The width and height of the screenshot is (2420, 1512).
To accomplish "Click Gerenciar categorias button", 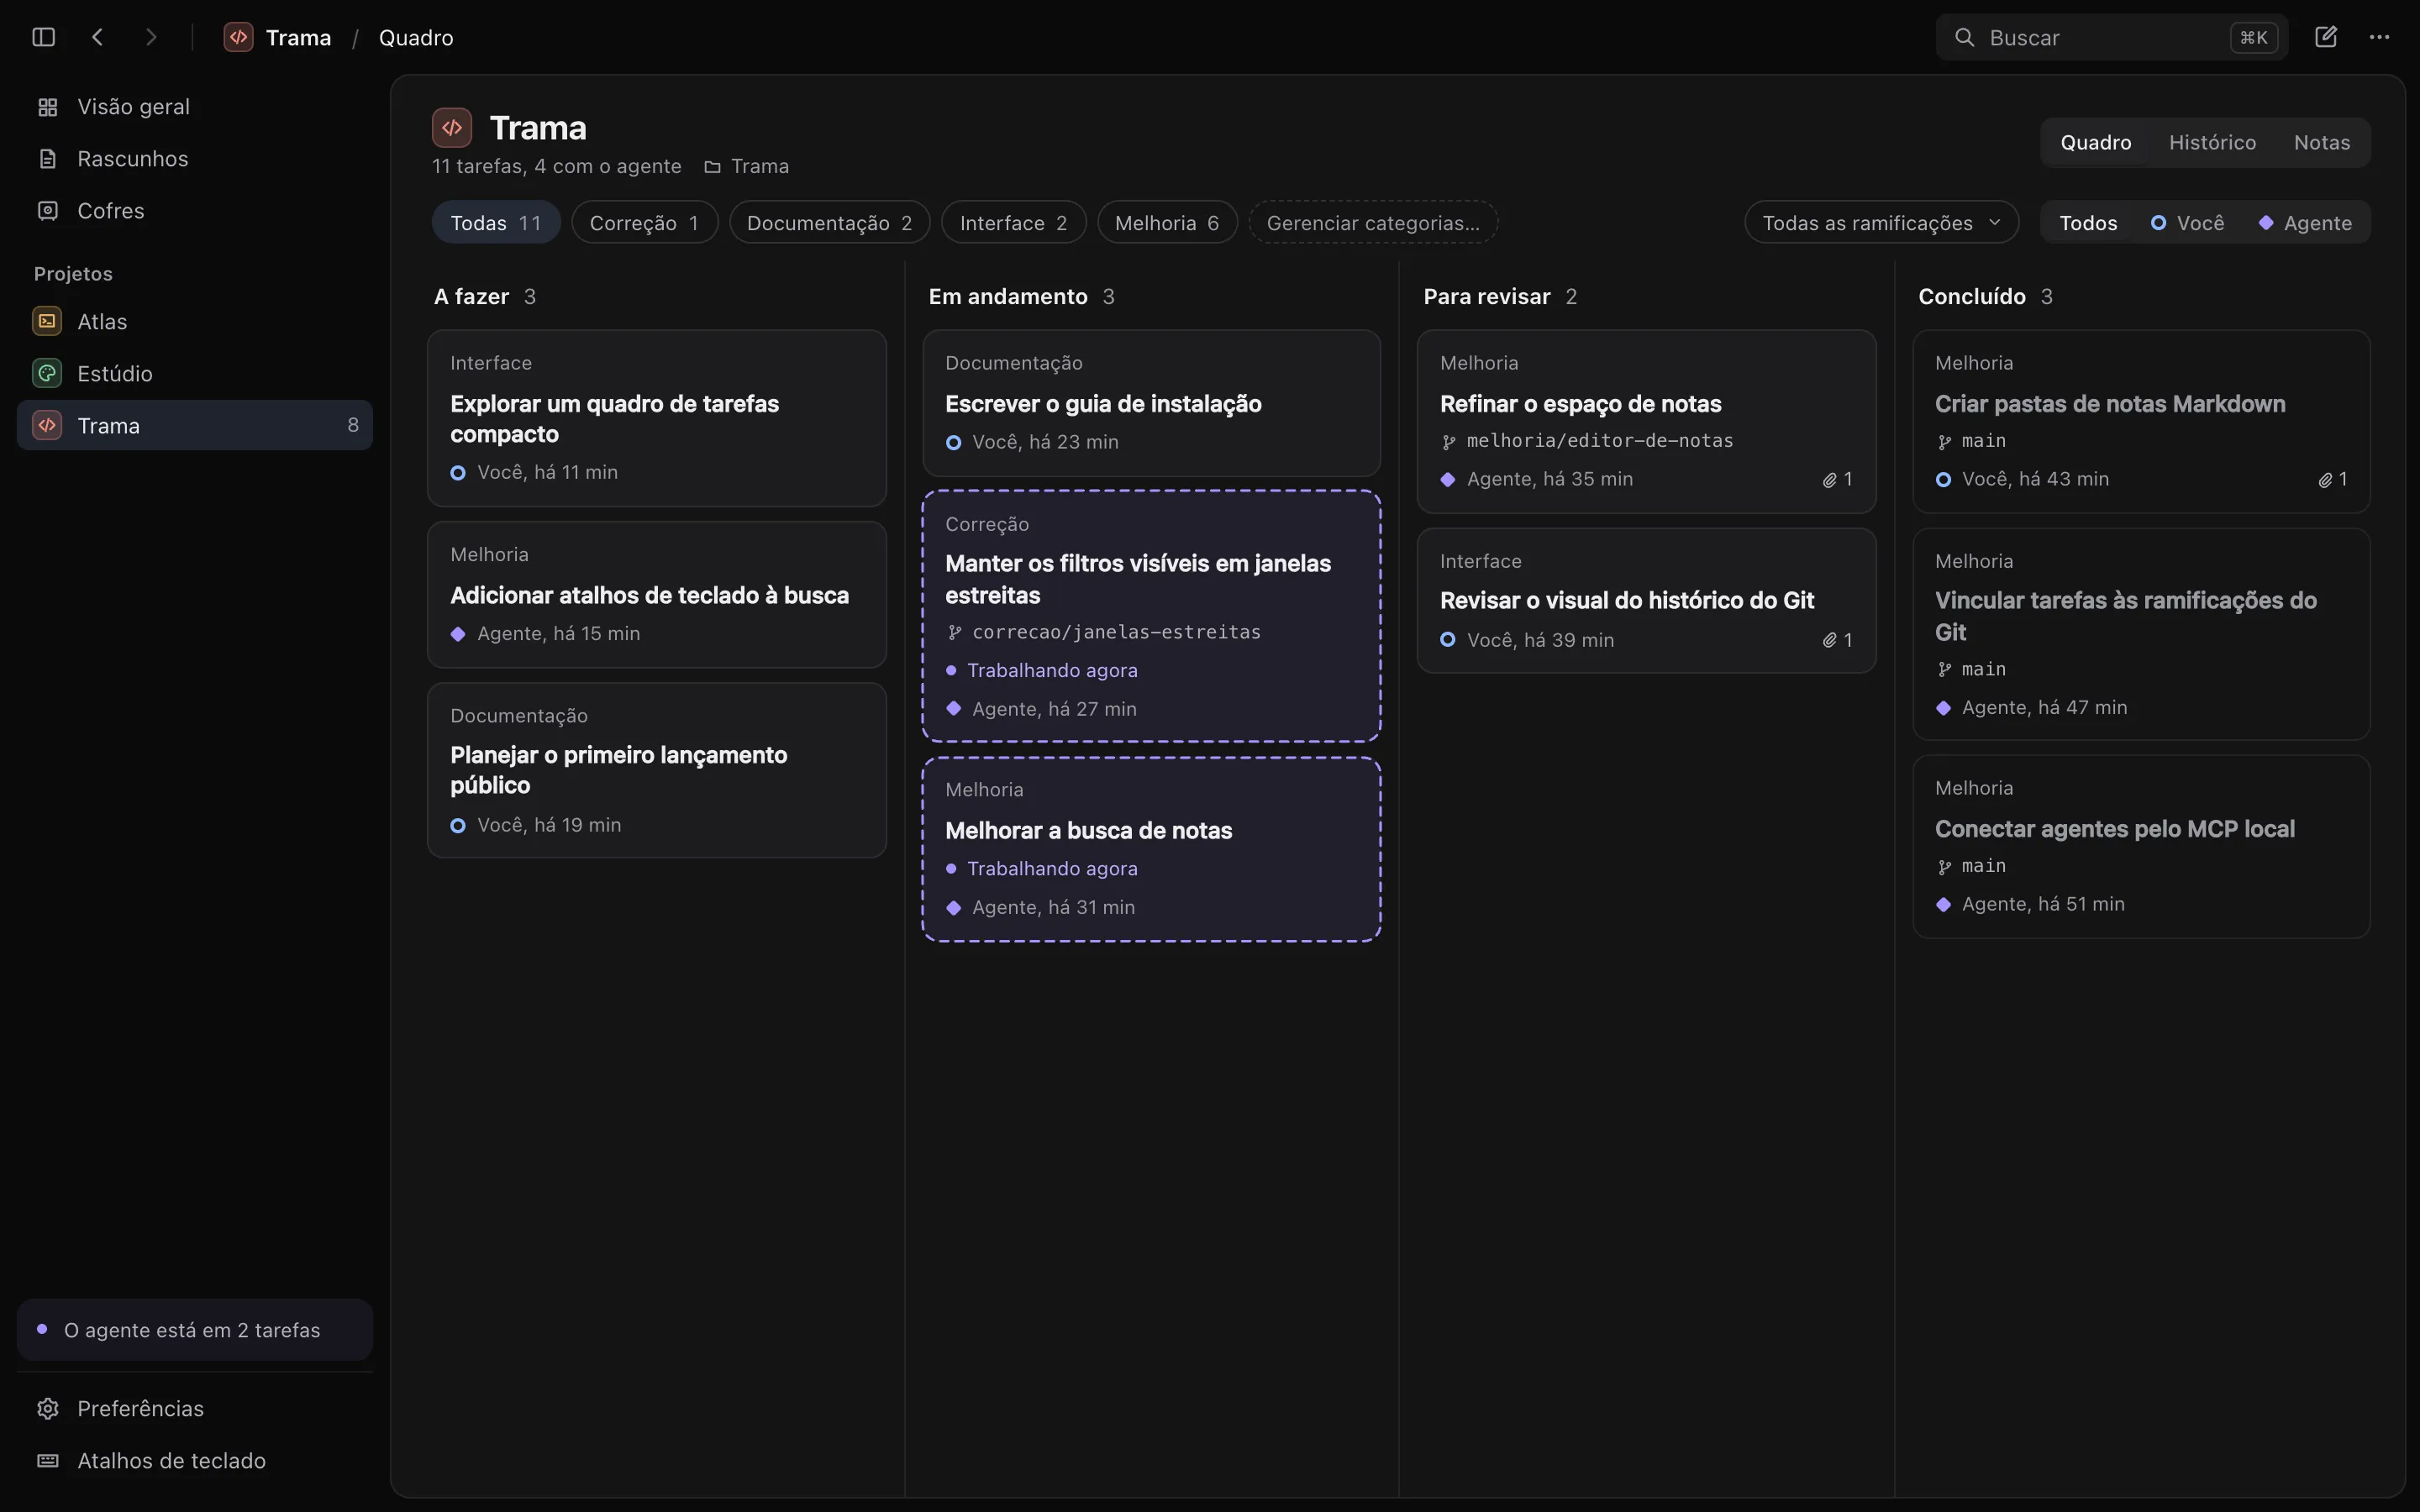I will [x=1373, y=223].
